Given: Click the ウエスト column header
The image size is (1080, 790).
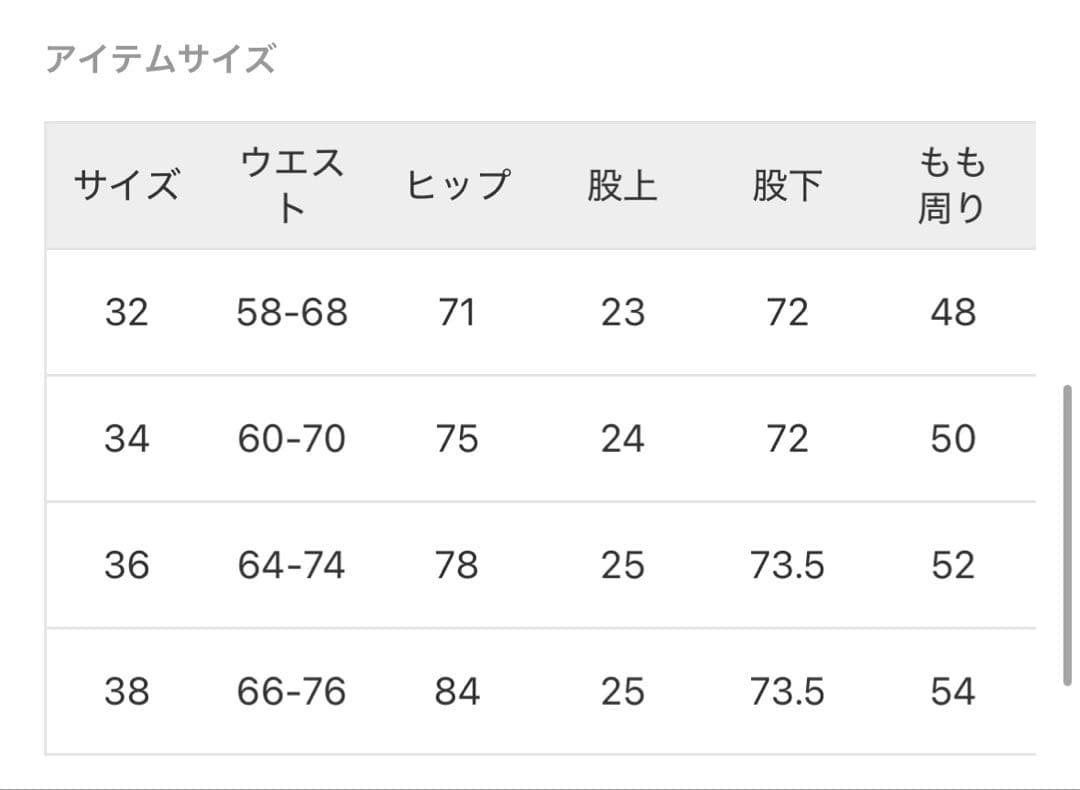Looking at the screenshot, I should point(291,186).
